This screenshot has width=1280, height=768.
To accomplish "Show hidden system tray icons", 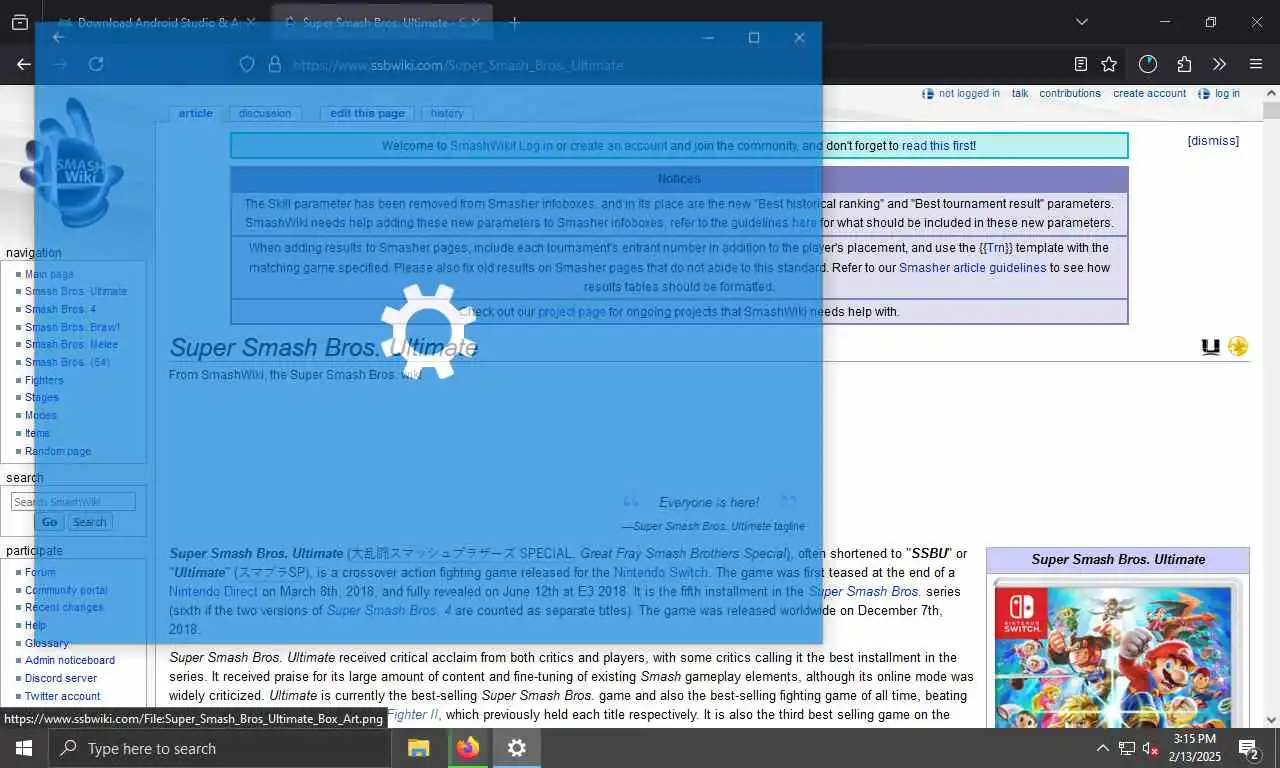I will pos(1102,748).
